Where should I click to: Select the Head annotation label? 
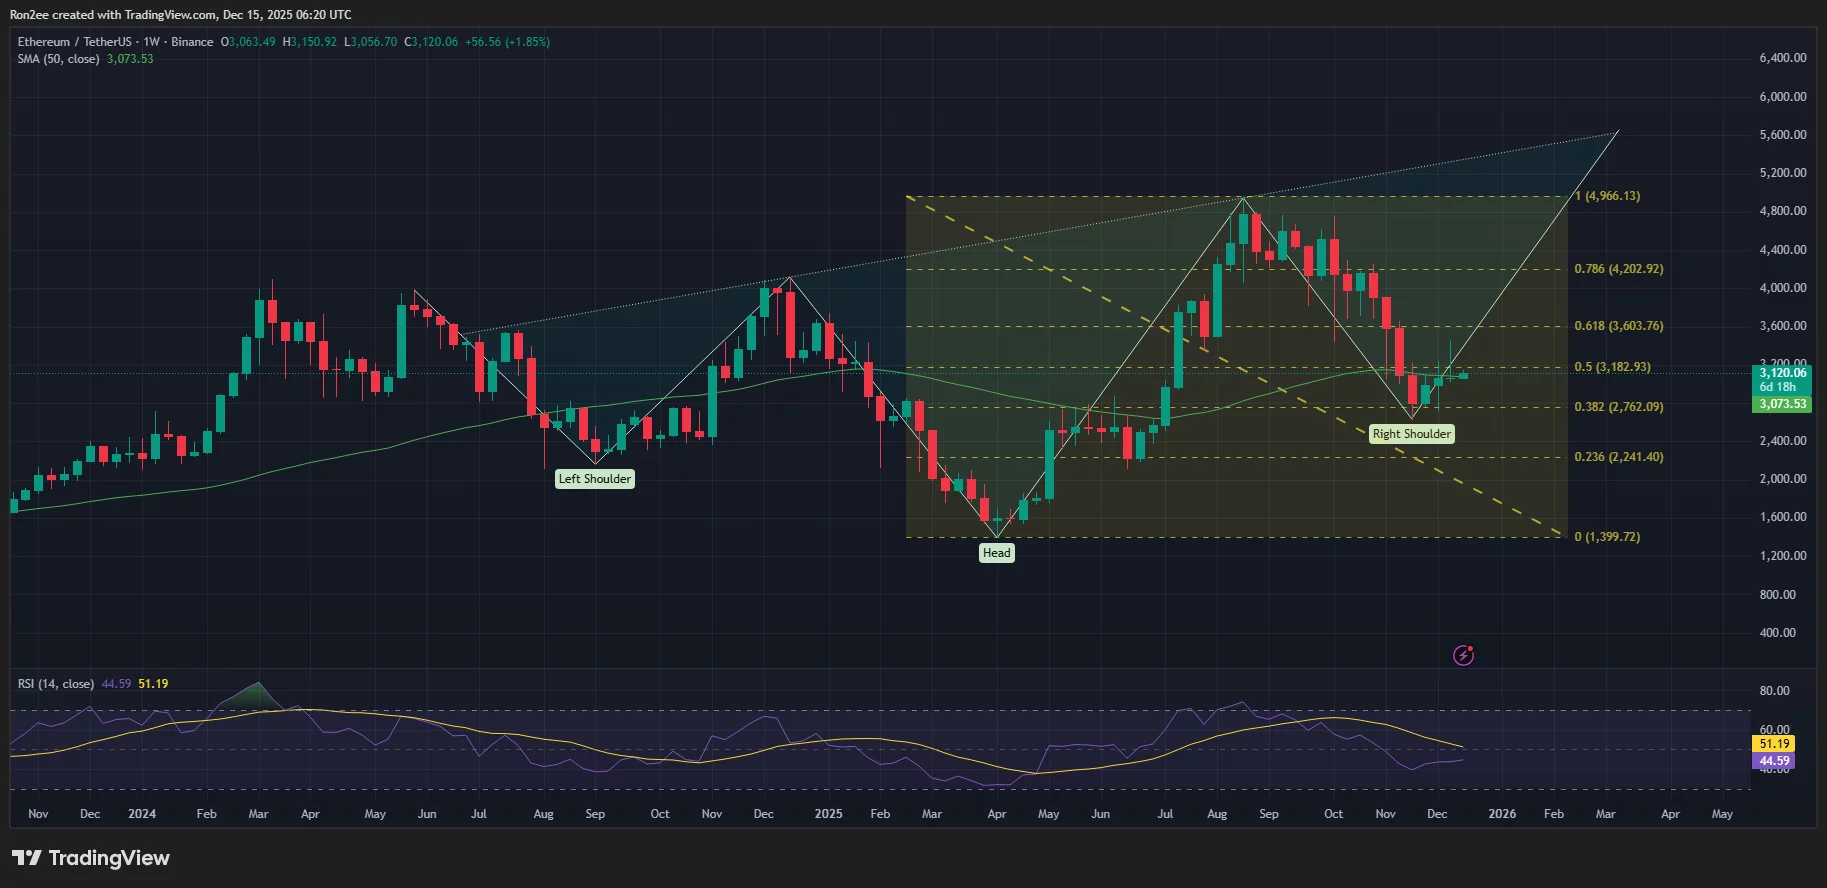coord(996,553)
